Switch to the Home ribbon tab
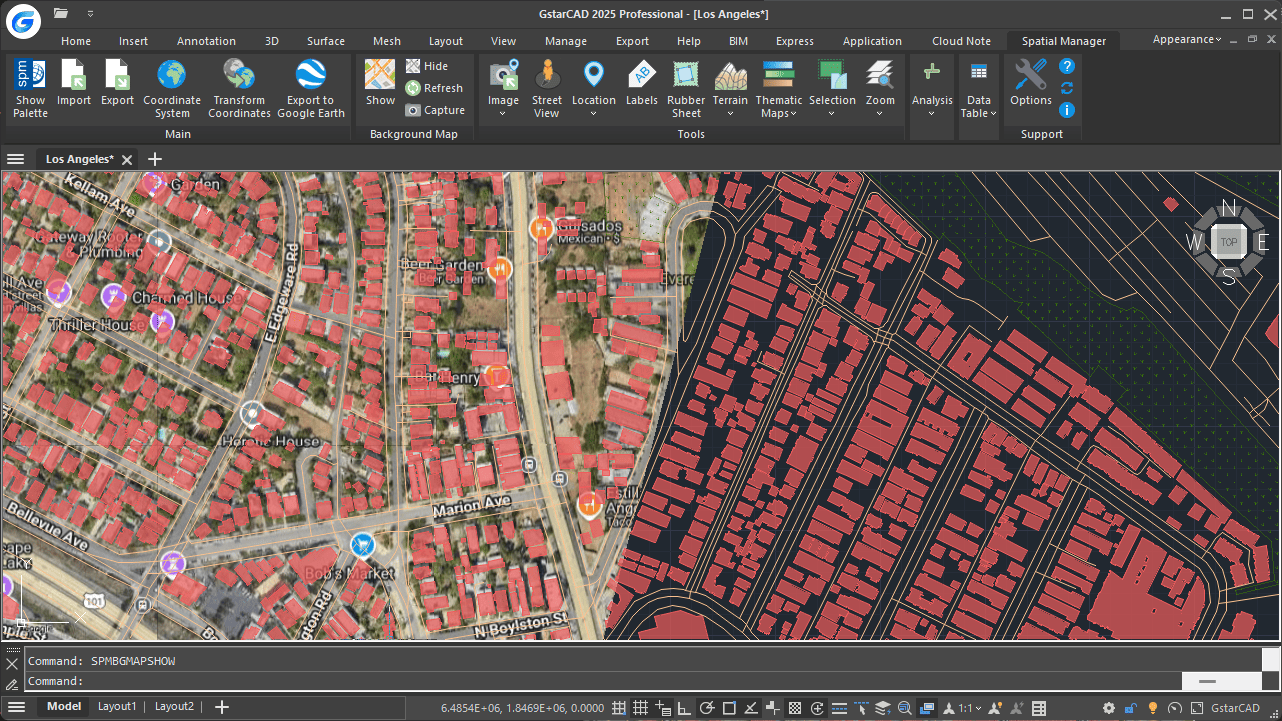 (x=76, y=41)
